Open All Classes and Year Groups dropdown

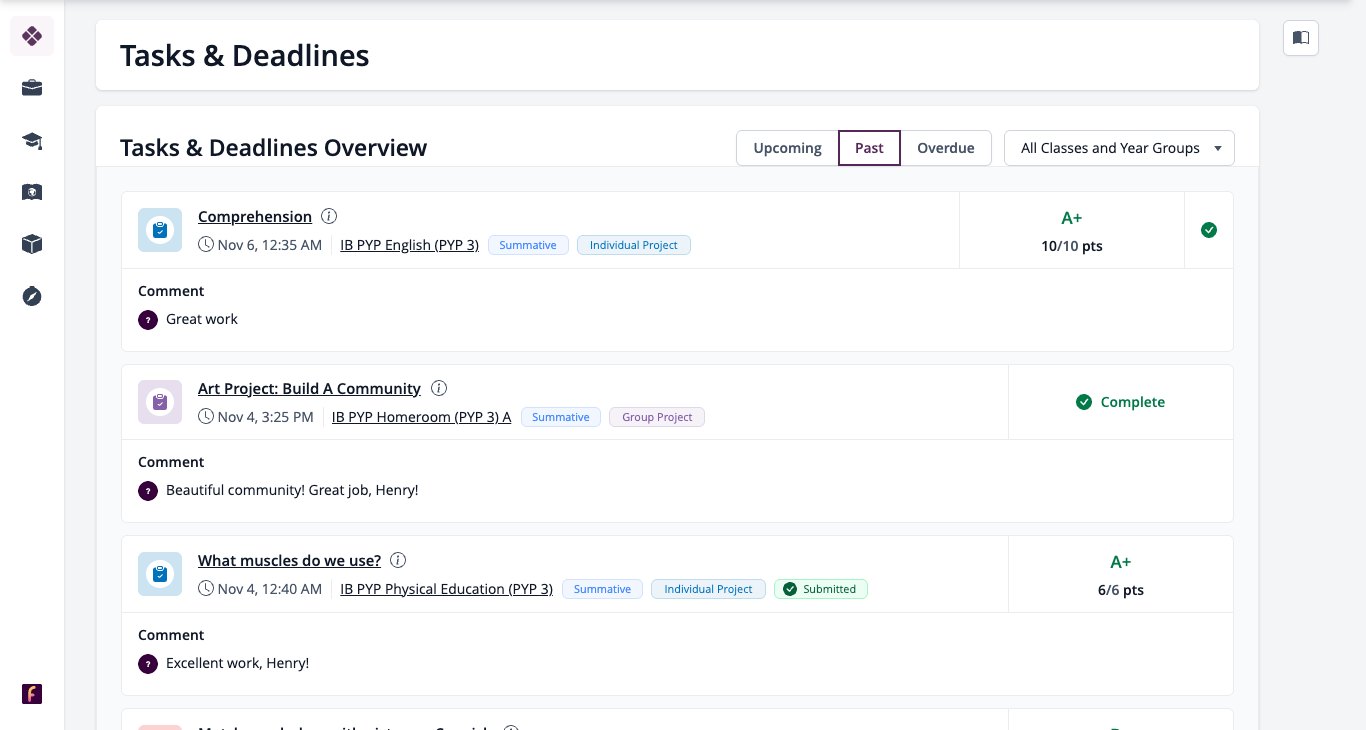click(x=1119, y=148)
